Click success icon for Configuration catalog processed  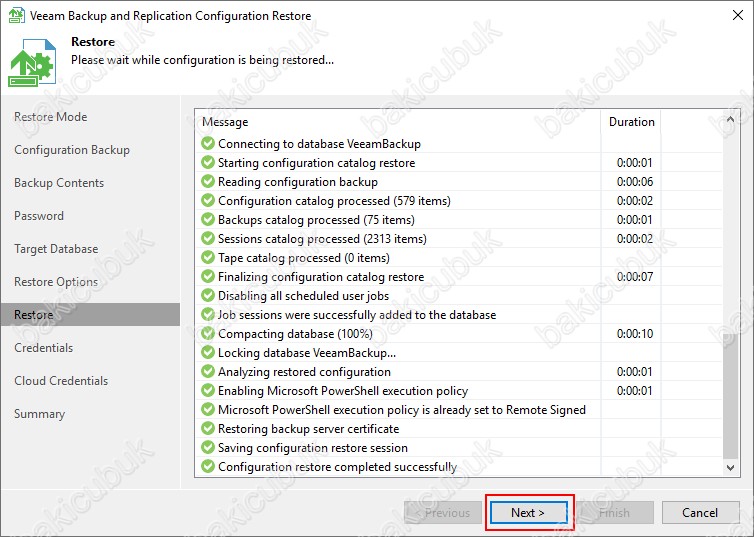208,200
